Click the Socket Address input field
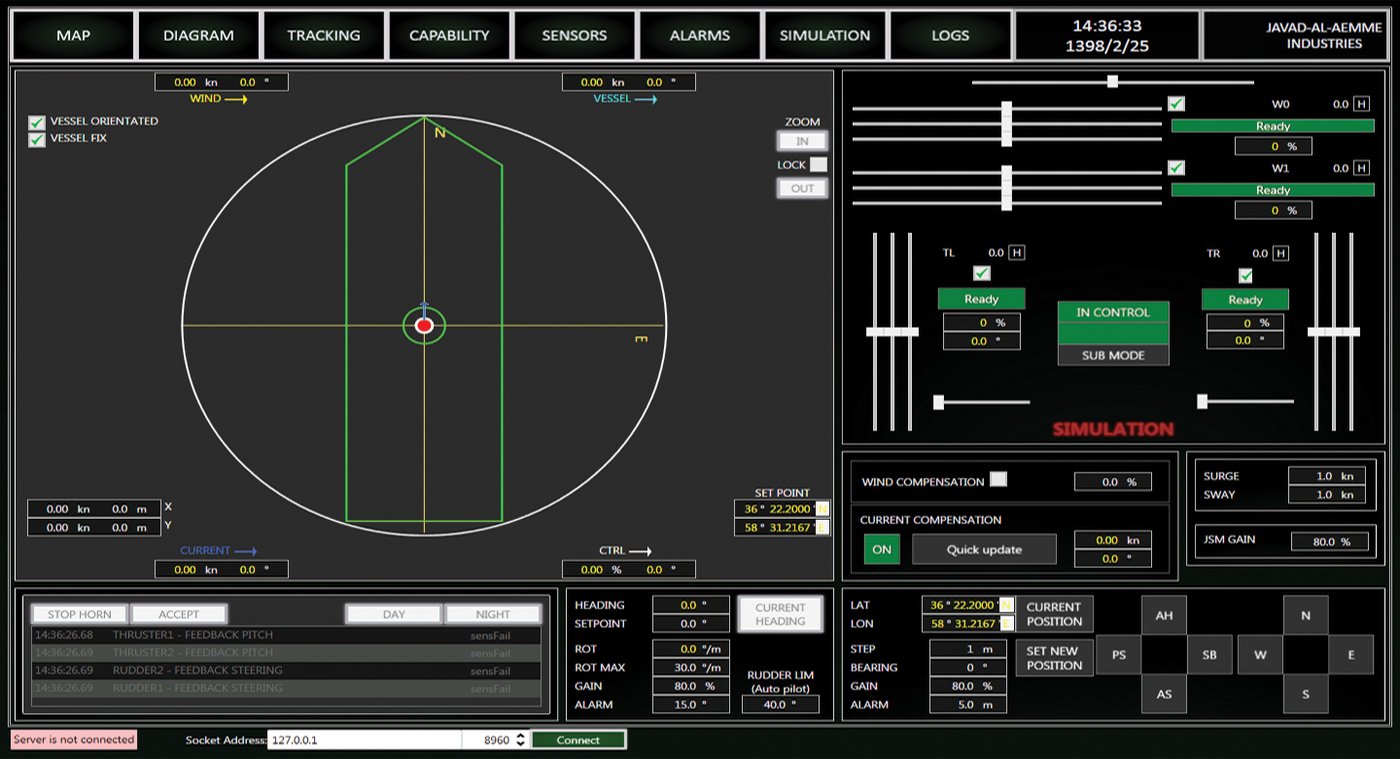This screenshot has width=1400, height=759. click(x=365, y=740)
